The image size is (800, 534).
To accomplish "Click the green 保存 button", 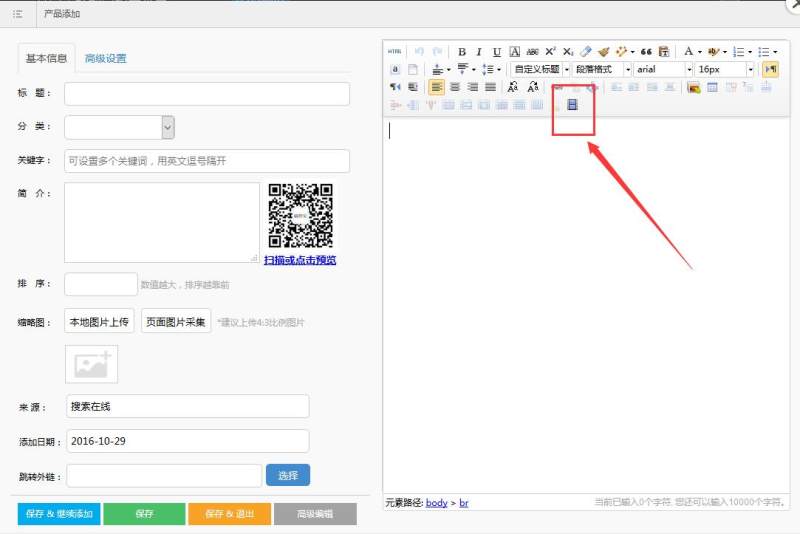I will coord(144,514).
